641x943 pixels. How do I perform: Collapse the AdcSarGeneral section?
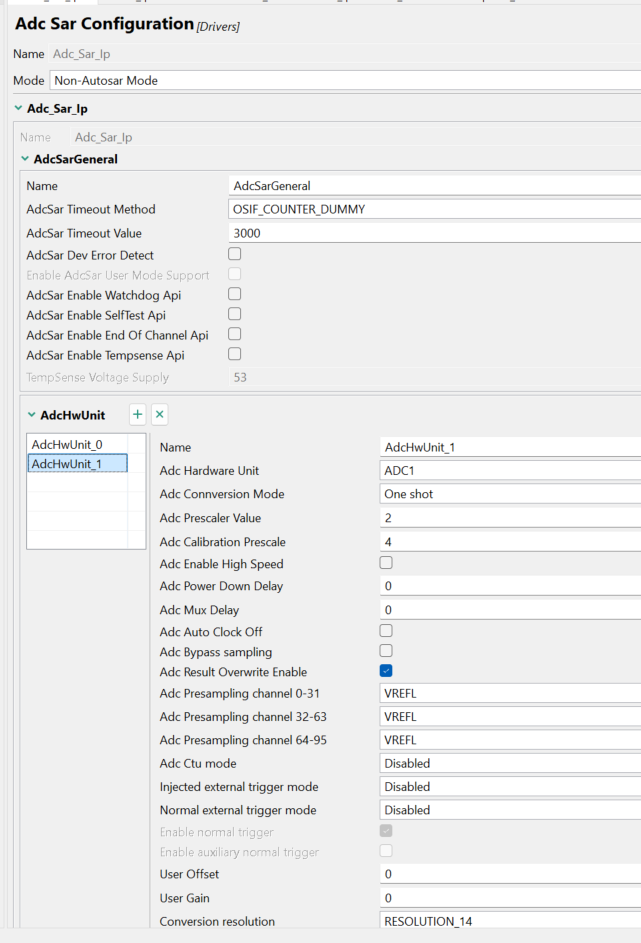point(25,159)
